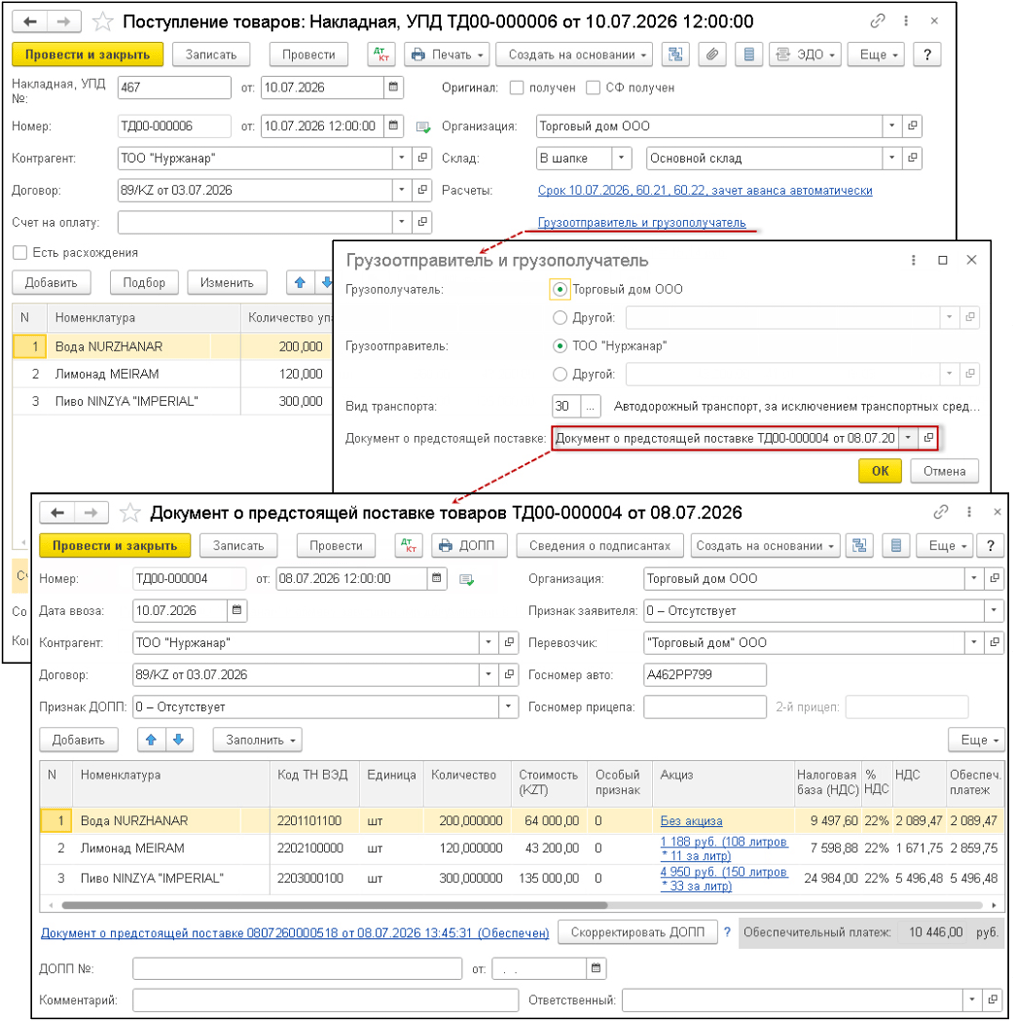Expand the Признак ДОПП dropdown
This screenshot has width=1013, height=1022.
pos(508,707)
